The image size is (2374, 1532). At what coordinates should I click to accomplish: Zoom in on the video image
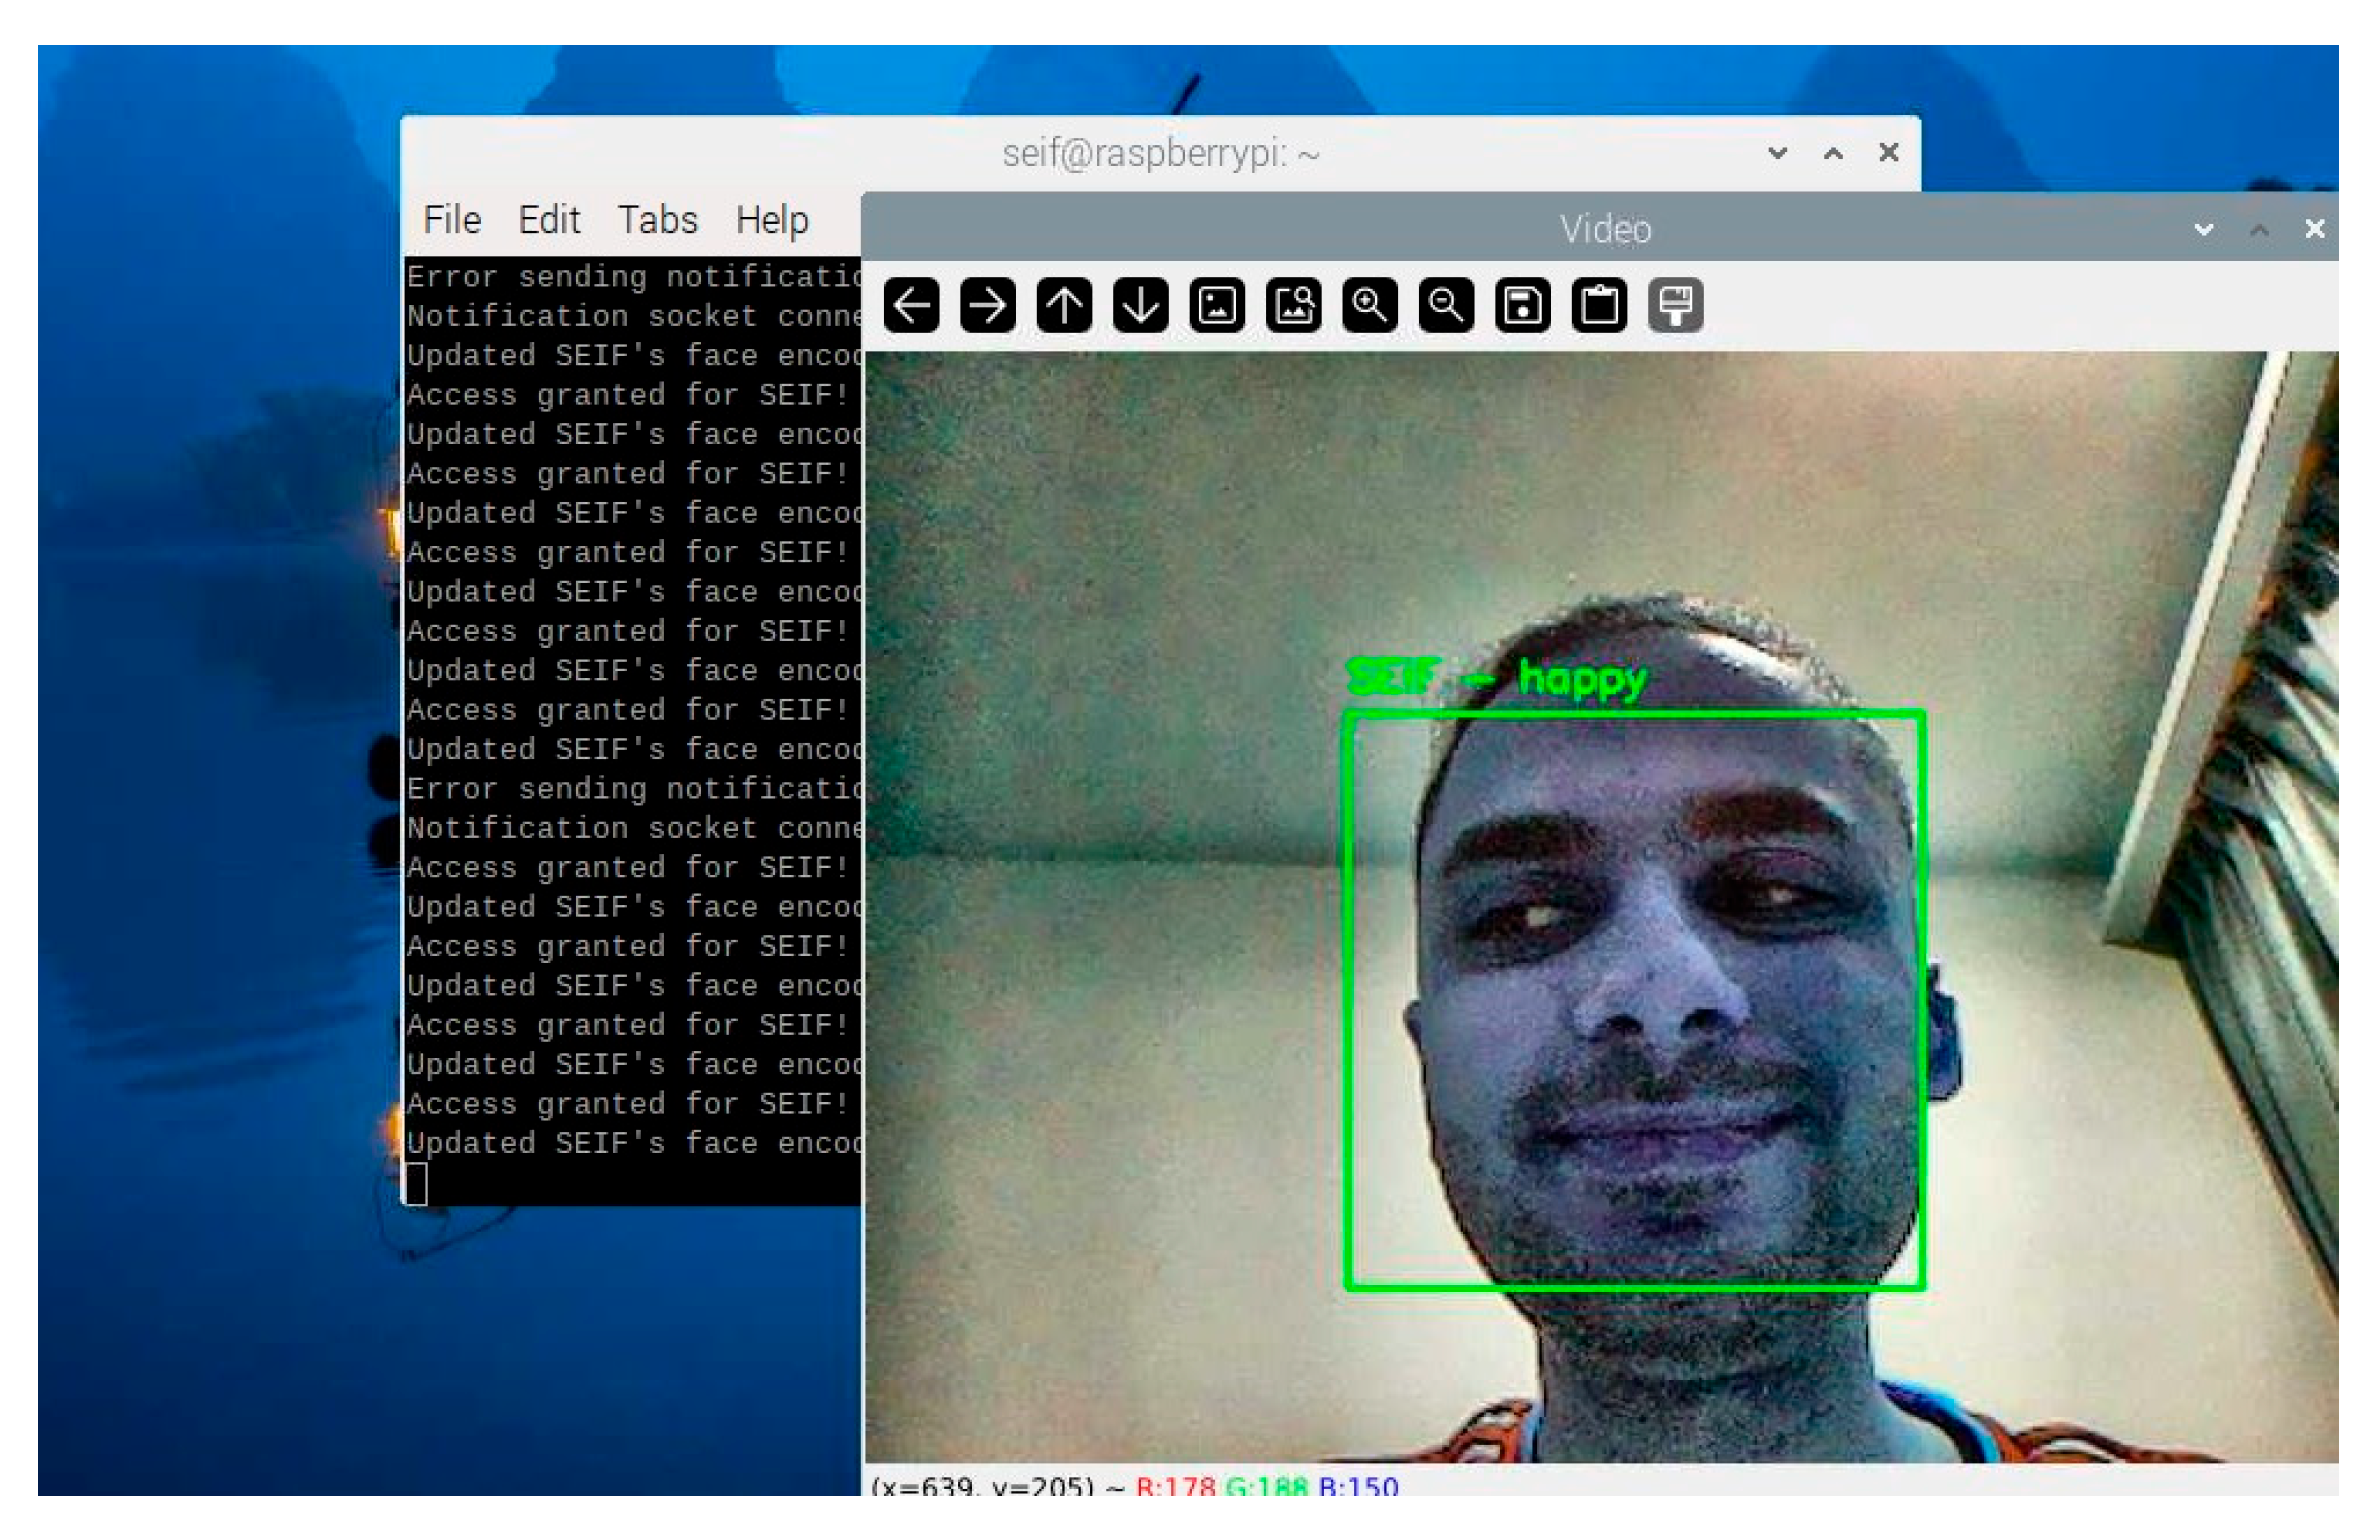1370,305
